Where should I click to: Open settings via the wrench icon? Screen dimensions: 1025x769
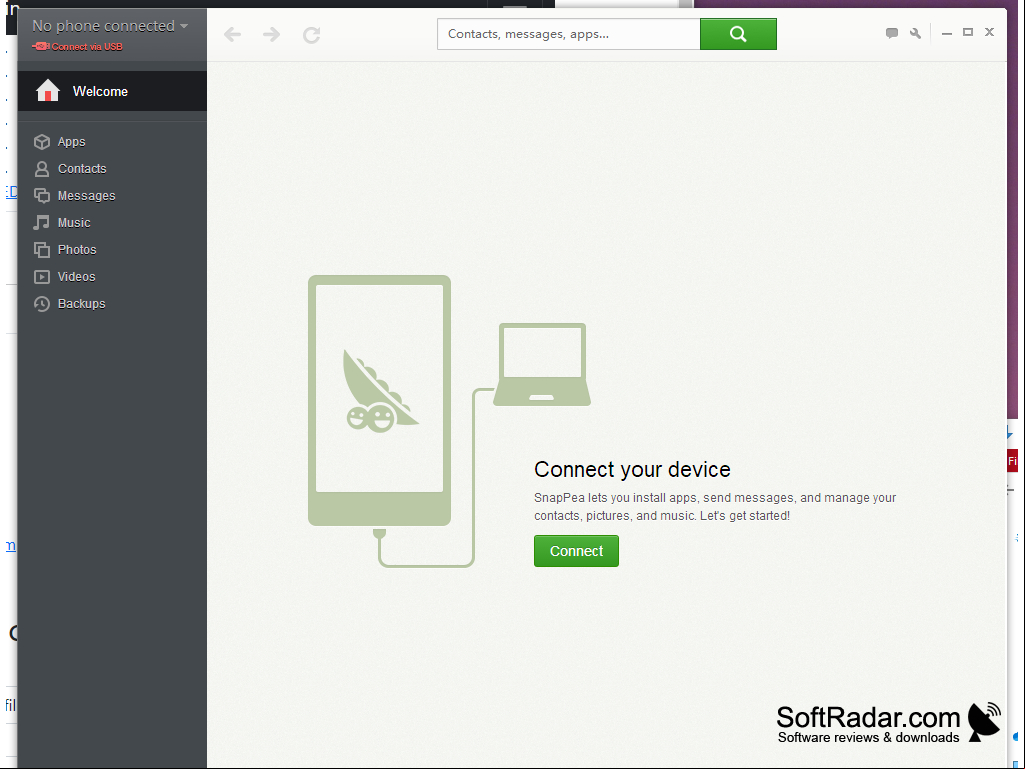915,33
